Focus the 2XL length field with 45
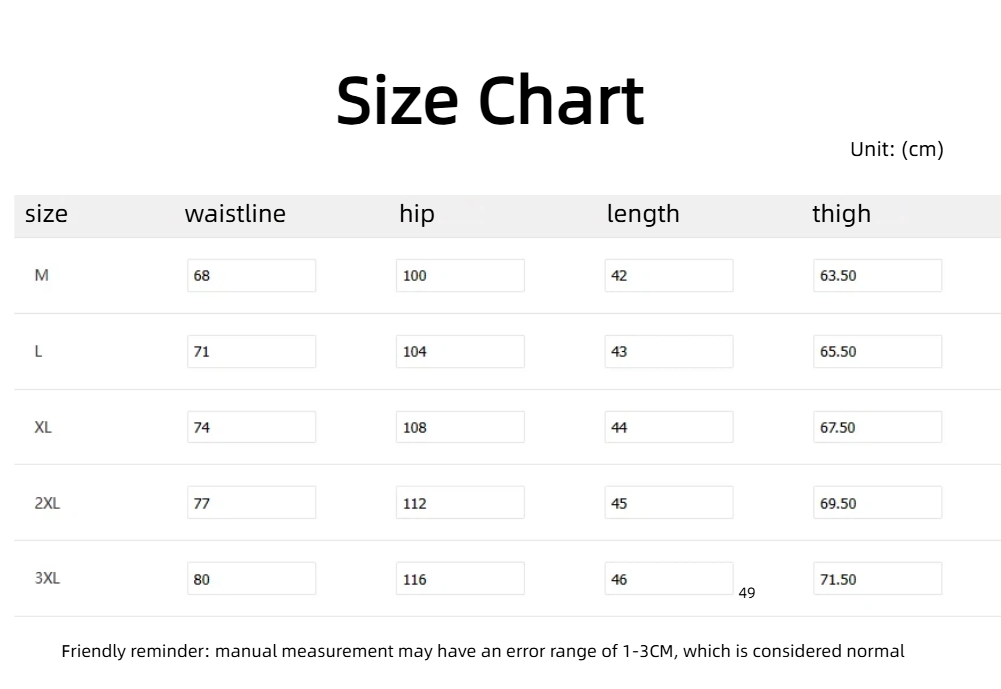This screenshot has height=689, width=1001. pos(668,503)
